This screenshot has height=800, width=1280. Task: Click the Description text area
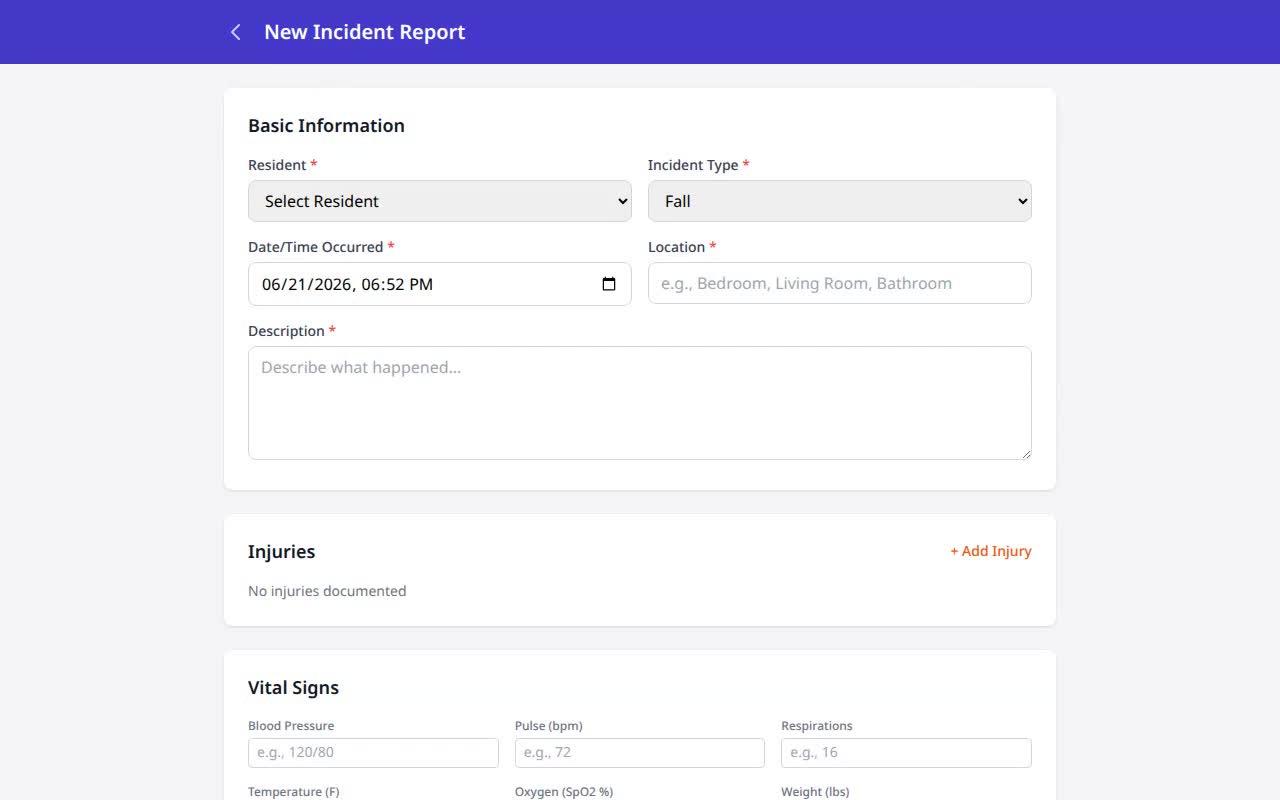pyautogui.click(x=640, y=403)
